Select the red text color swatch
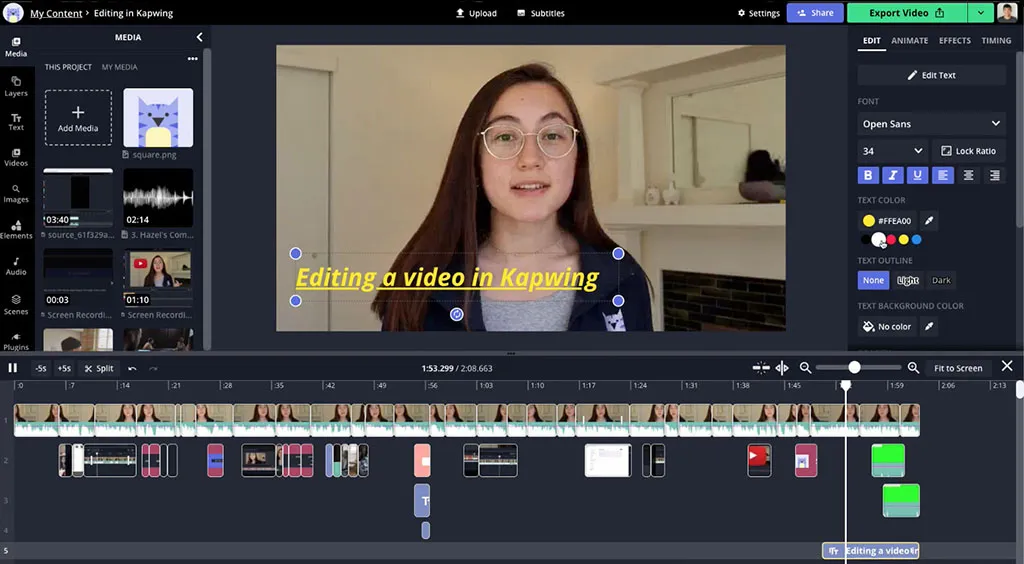The image size is (1024, 564). (891, 240)
